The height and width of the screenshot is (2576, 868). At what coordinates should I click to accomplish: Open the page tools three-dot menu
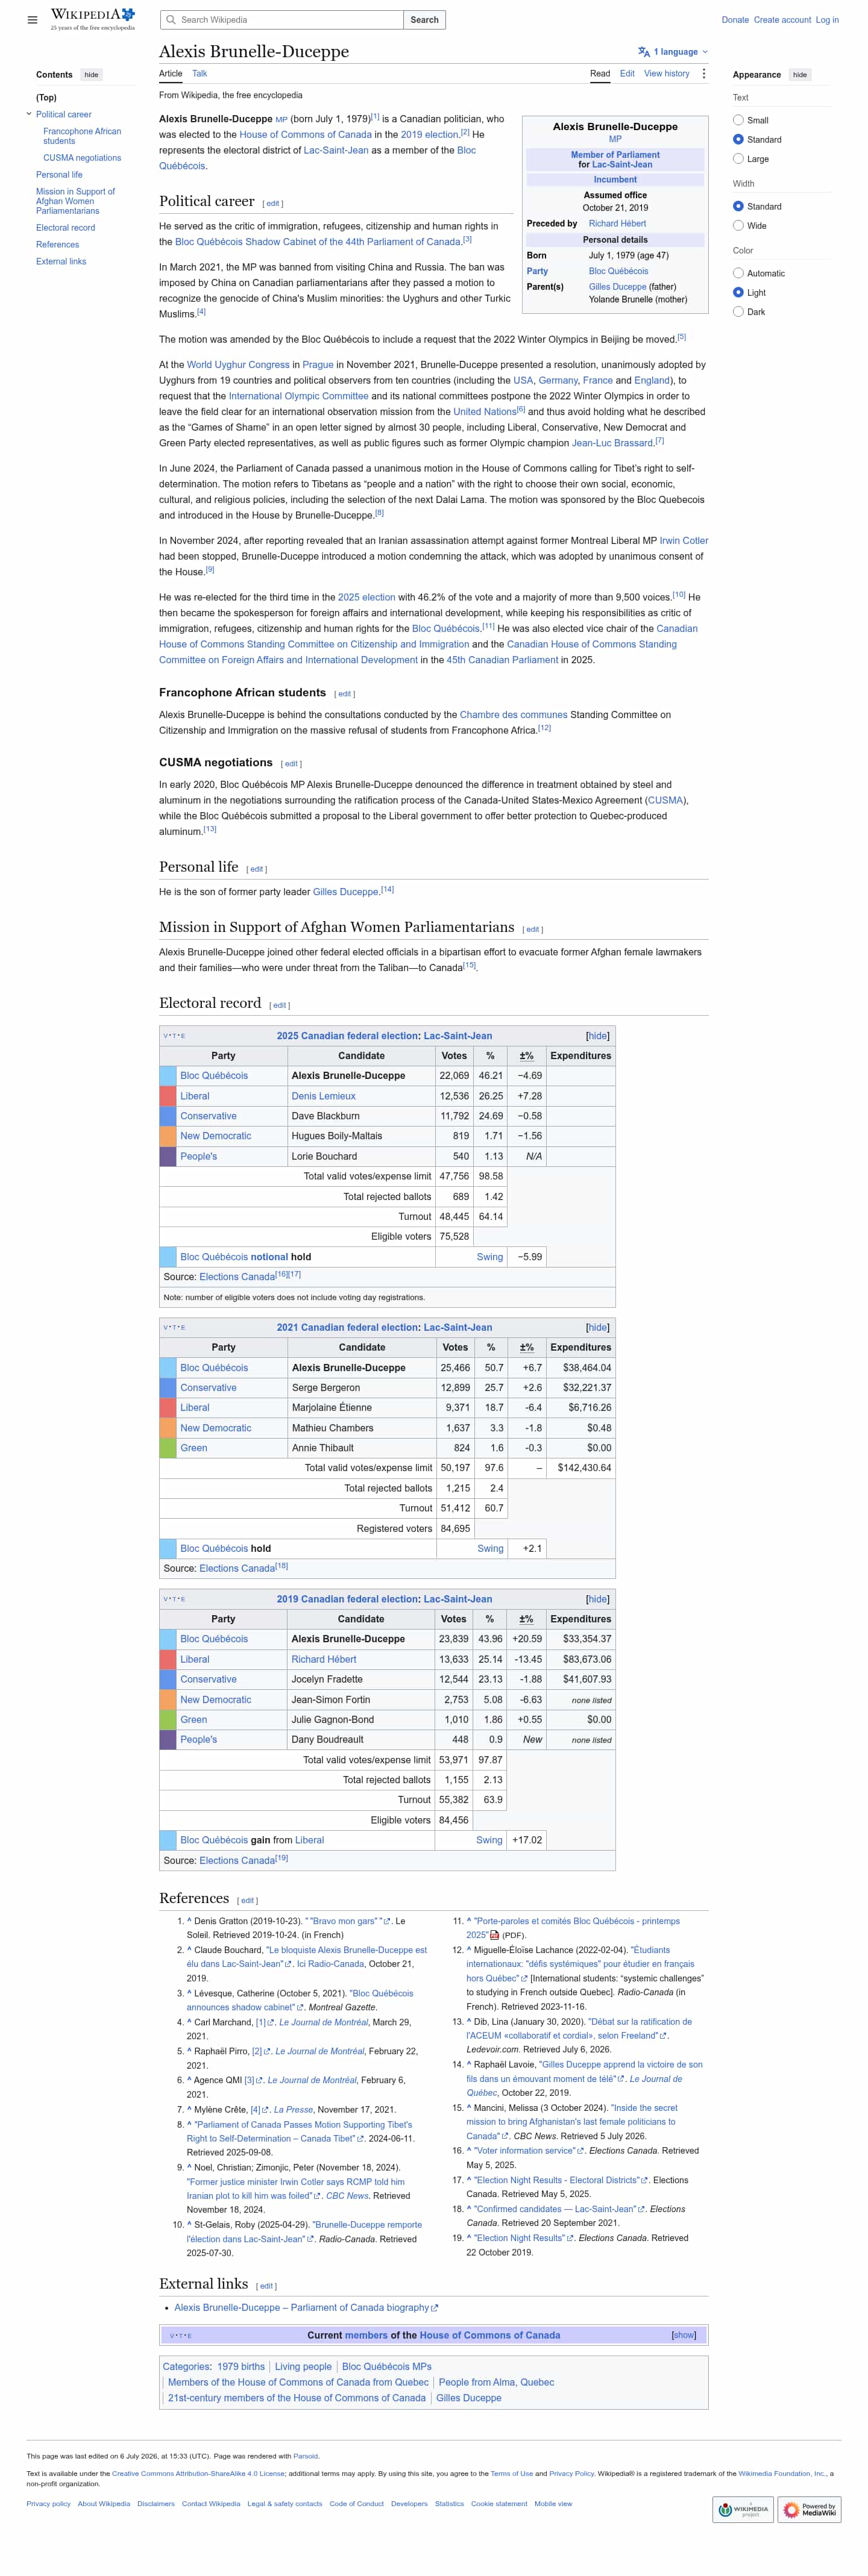click(704, 74)
